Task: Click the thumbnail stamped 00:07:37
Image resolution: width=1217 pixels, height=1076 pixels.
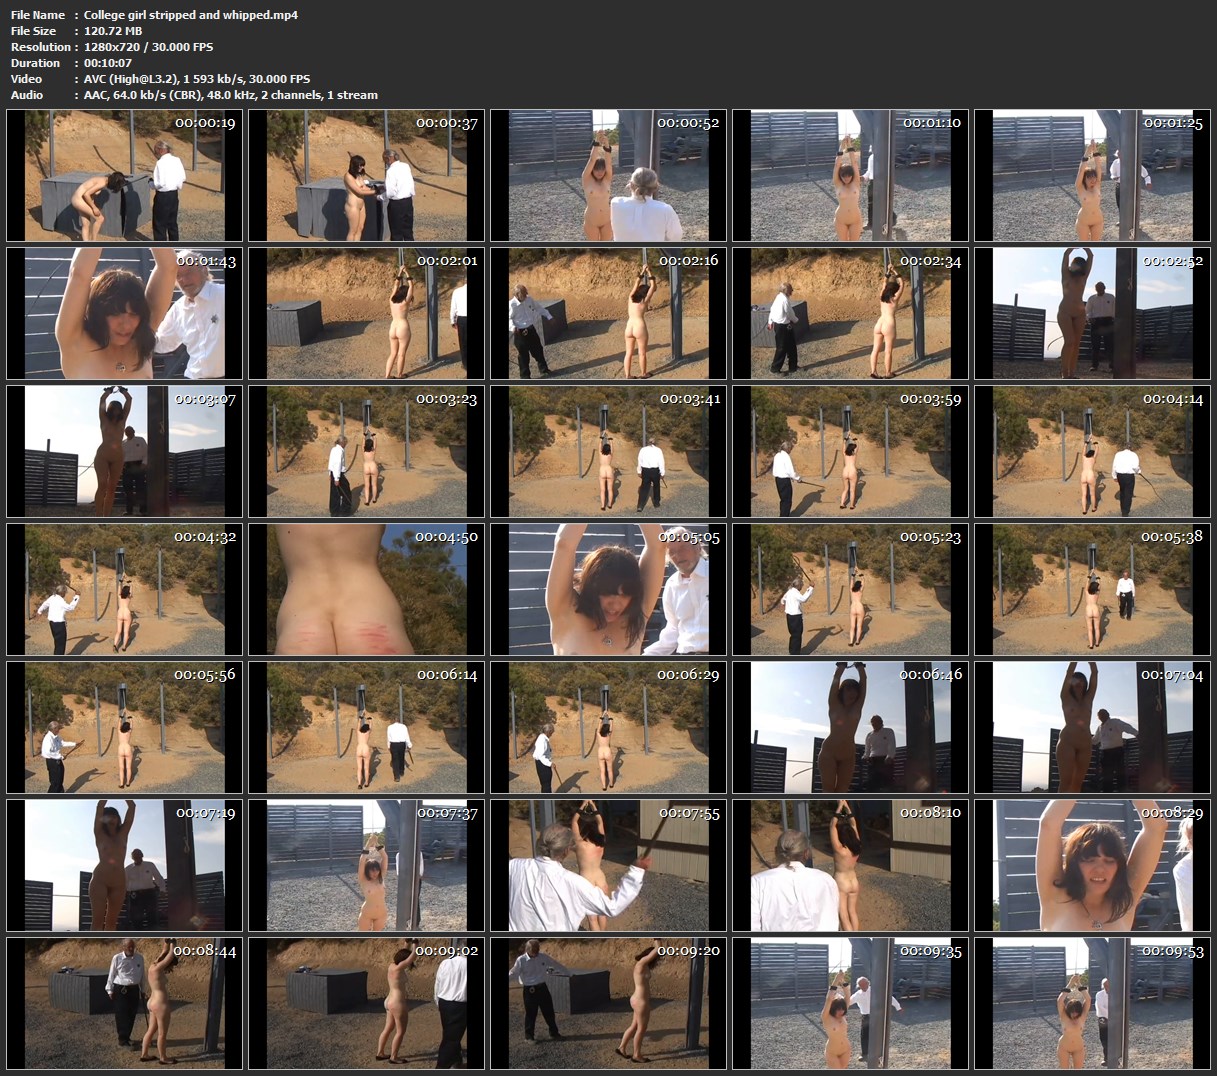Action: [367, 866]
